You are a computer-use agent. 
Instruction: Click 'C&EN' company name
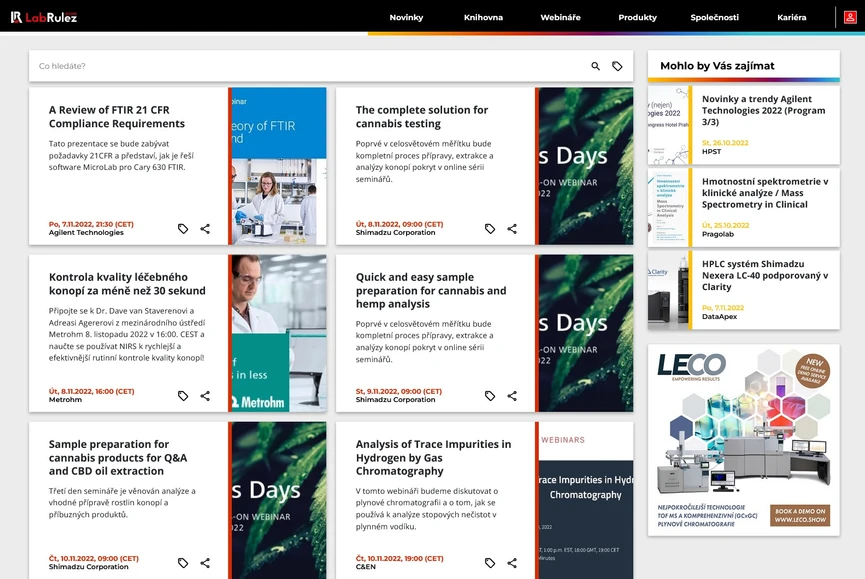coord(365,567)
